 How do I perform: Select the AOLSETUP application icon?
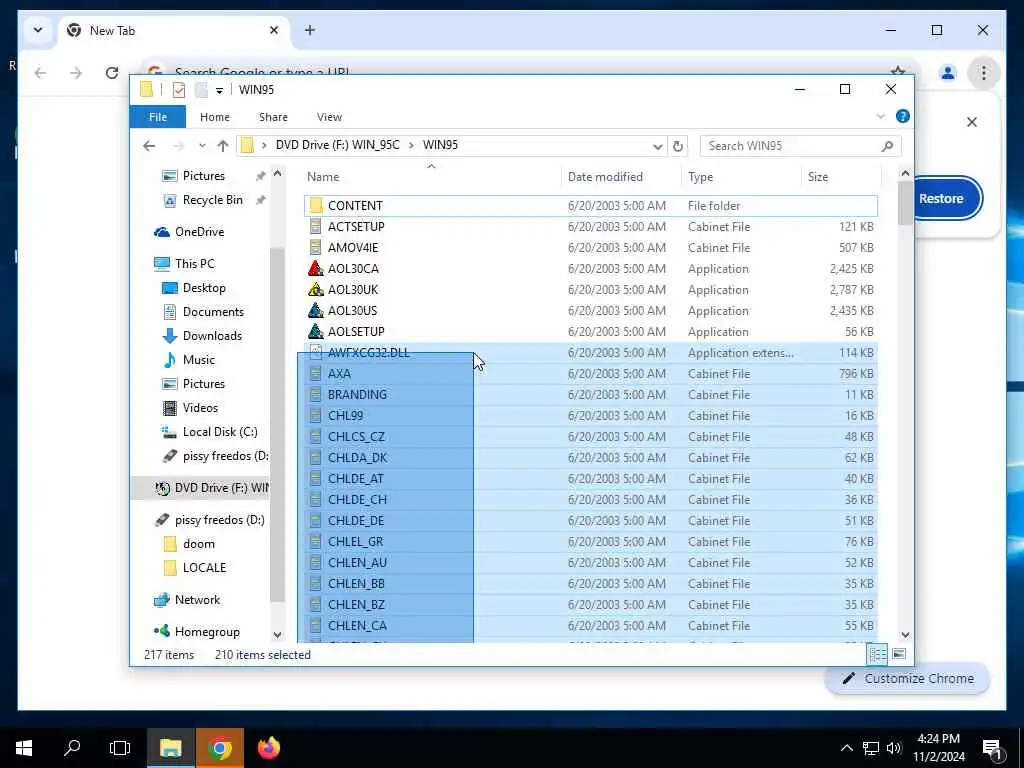click(x=316, y=331)
